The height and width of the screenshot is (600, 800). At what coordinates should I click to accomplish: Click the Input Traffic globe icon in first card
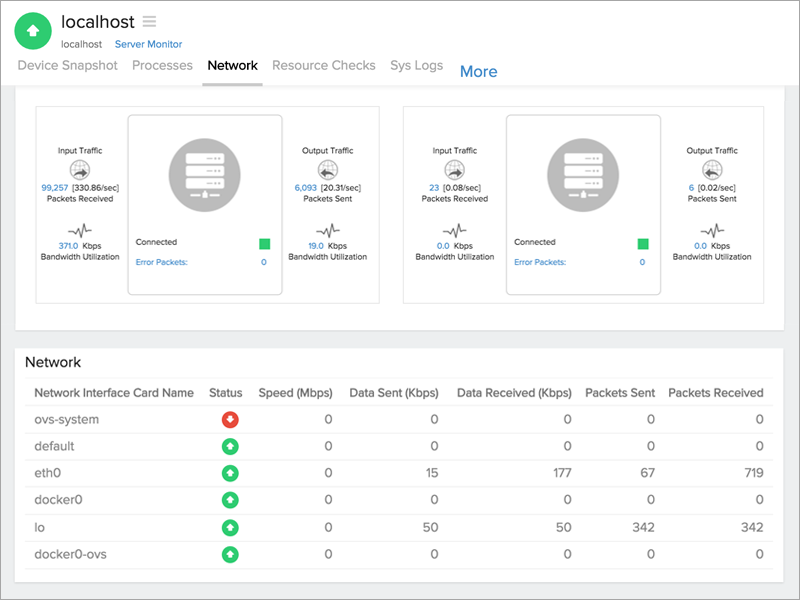[x=80, y=170]
